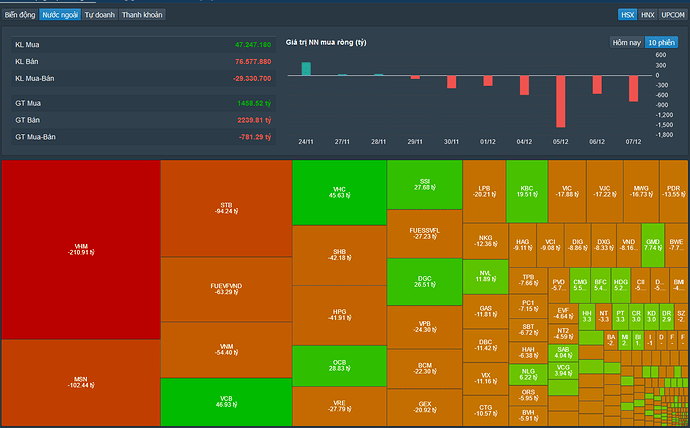
Task: Select the DXG heatmap tile
Action: tap(603, 245)
